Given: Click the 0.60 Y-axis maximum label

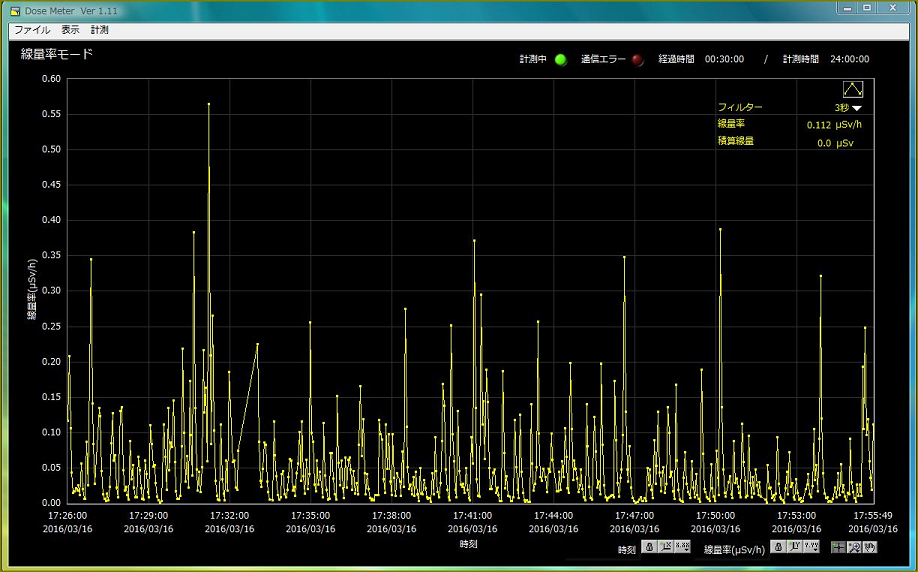Looking at the screenshot, I should [x=50, y=79].
